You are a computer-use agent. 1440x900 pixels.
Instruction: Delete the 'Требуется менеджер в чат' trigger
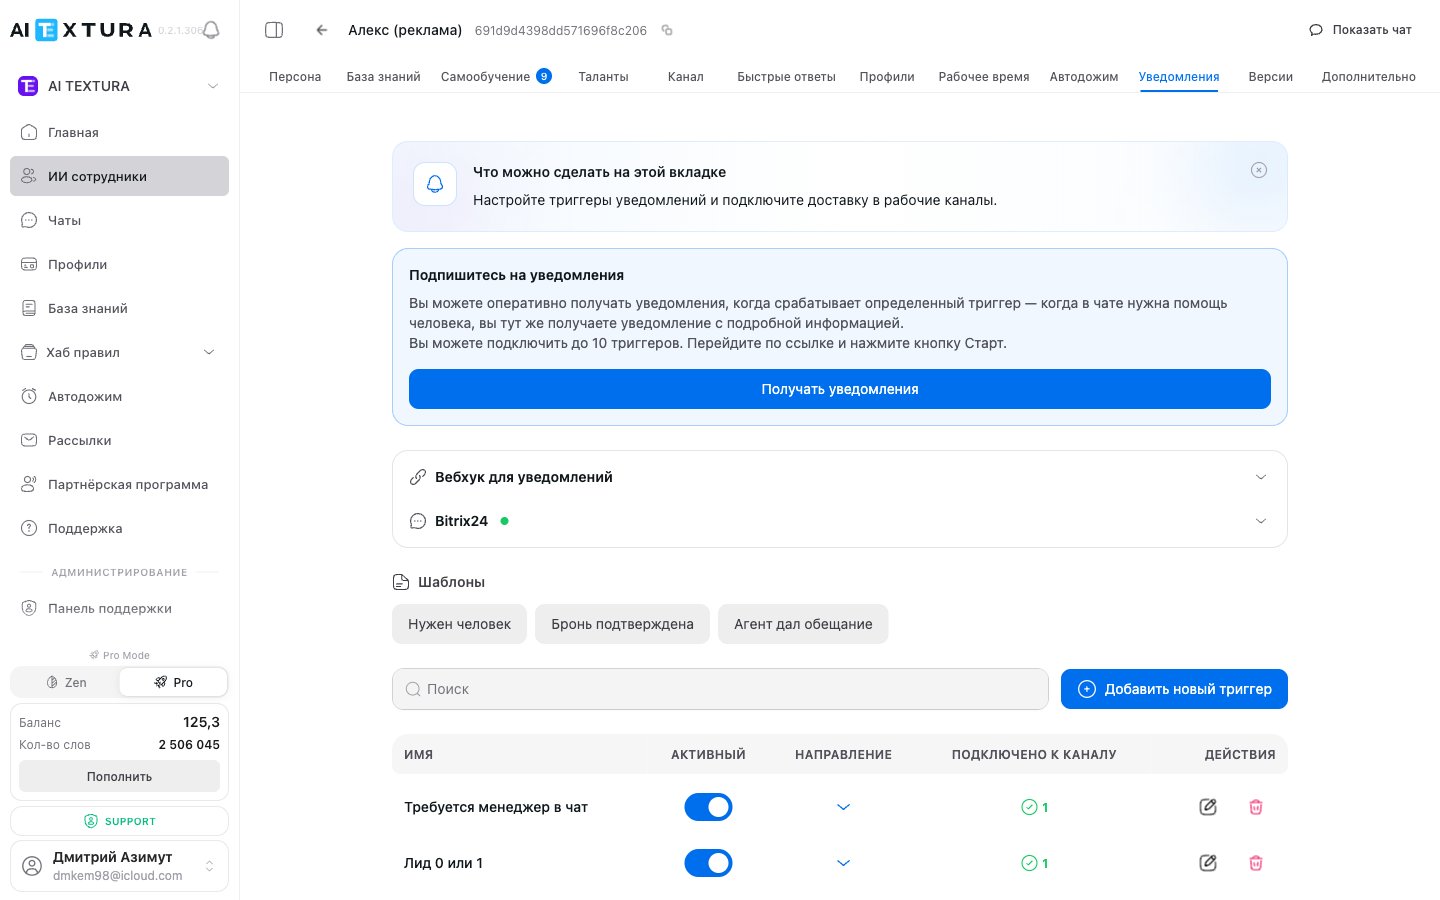pos(1256,807)
